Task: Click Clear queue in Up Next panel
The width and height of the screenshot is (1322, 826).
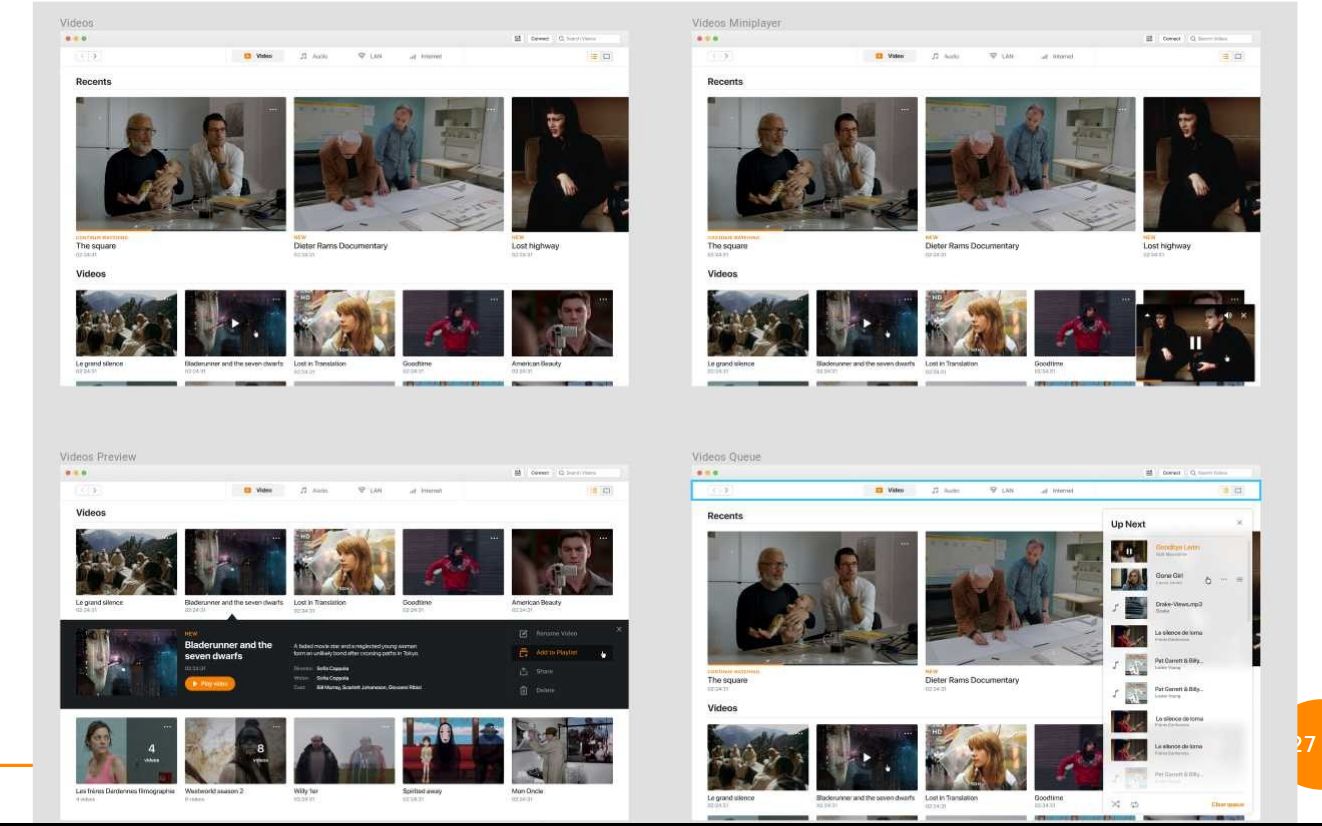Action: pyautogui.click(x=1227, y=804)
